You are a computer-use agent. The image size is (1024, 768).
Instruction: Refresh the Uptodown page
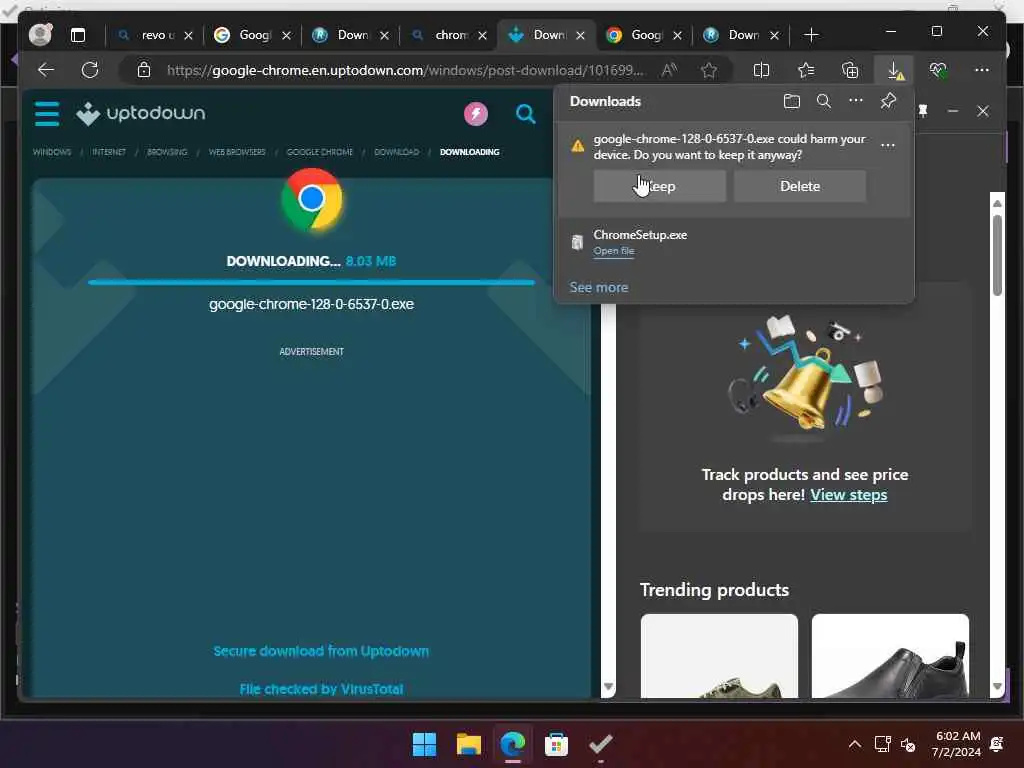pyautogui.click(x=89, y=70)
